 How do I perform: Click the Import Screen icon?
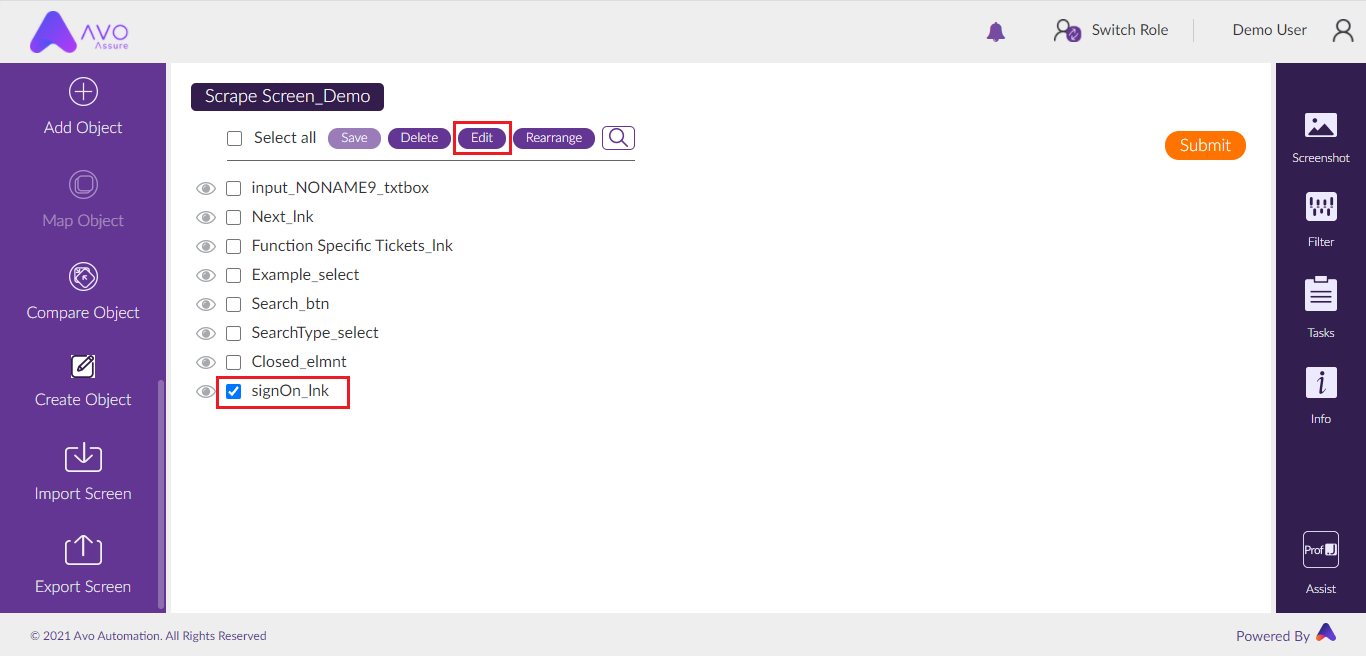point(83,457)
